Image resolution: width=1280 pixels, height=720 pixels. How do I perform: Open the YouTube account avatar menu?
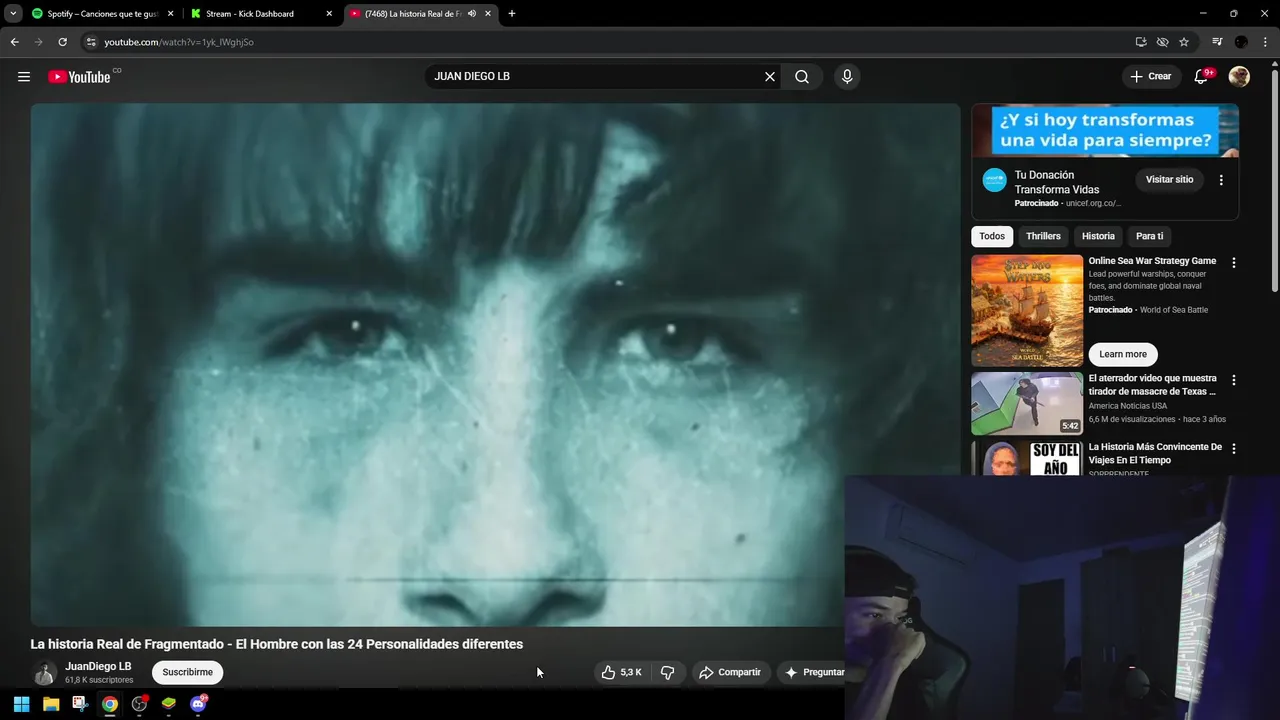point(1239,77)
